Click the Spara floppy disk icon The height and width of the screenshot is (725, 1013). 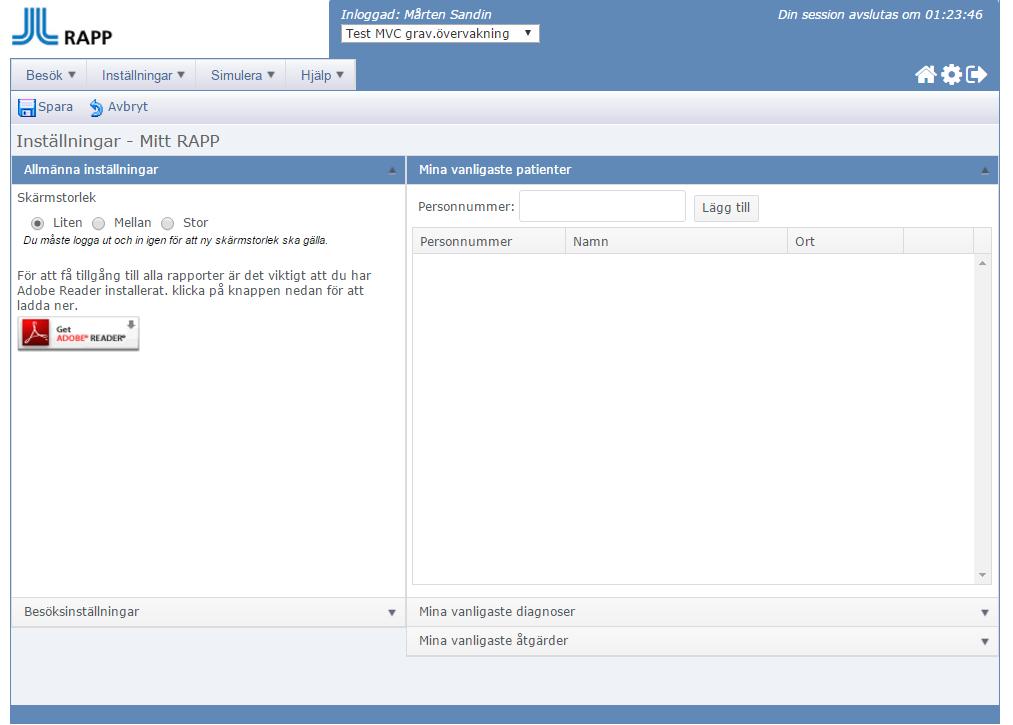point(26,108)
